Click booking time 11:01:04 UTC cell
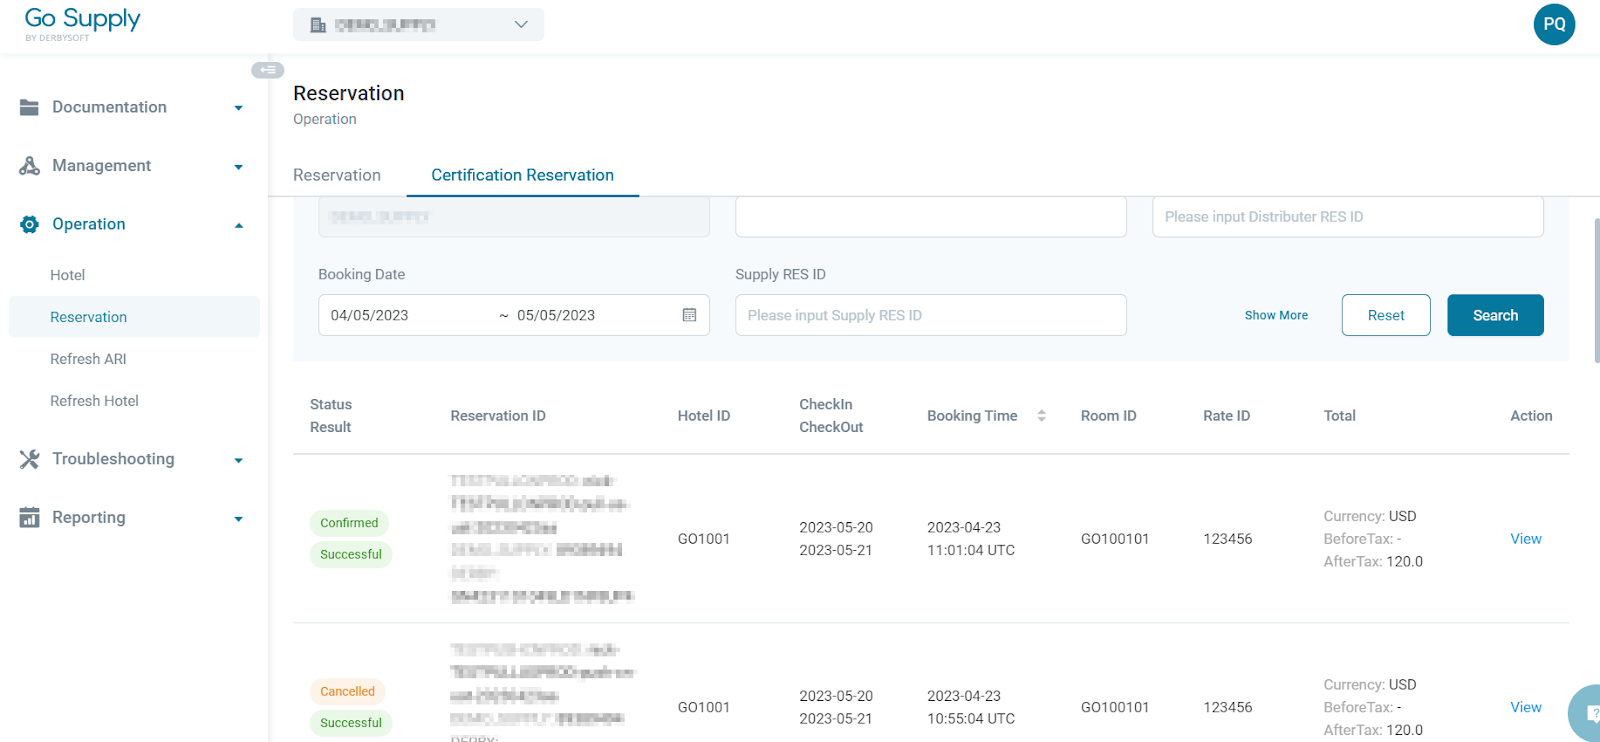 pos(971,539)
